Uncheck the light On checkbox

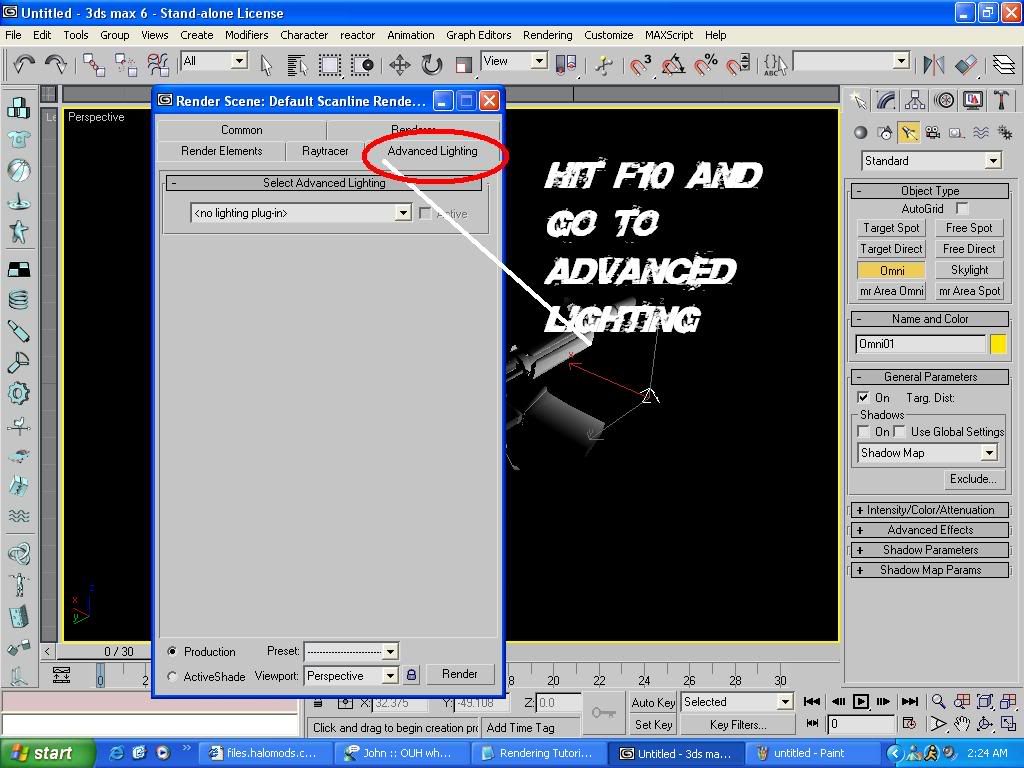click(x=863, y=397)
